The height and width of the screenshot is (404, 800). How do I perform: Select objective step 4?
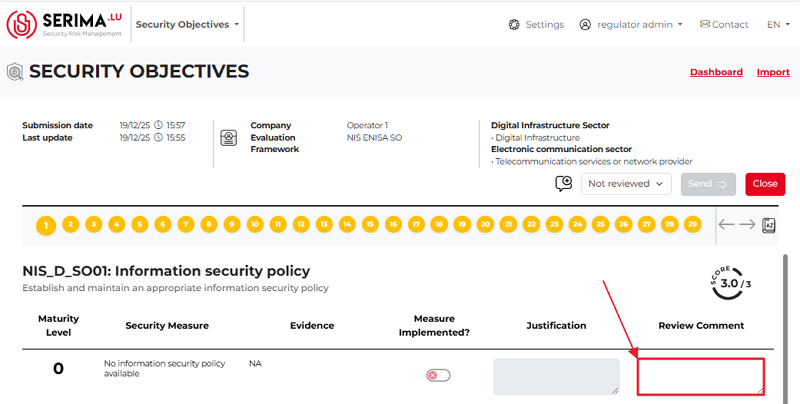117,224
